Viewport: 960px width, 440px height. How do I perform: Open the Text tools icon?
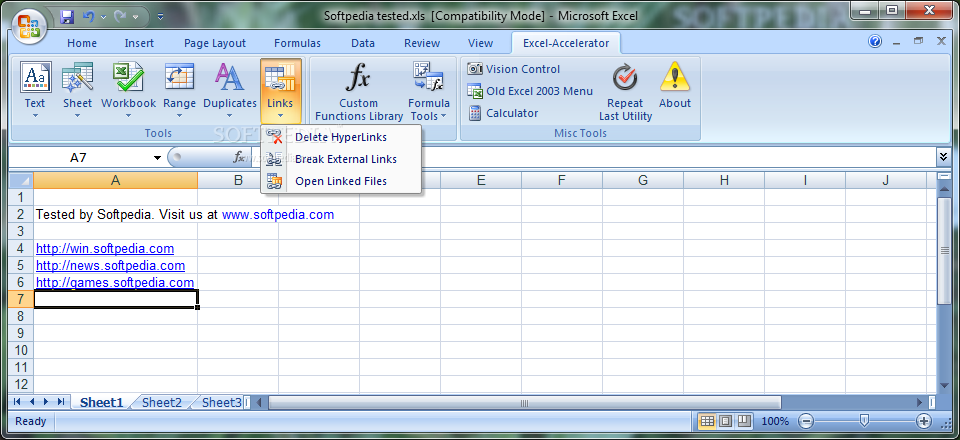click(35, 91)
